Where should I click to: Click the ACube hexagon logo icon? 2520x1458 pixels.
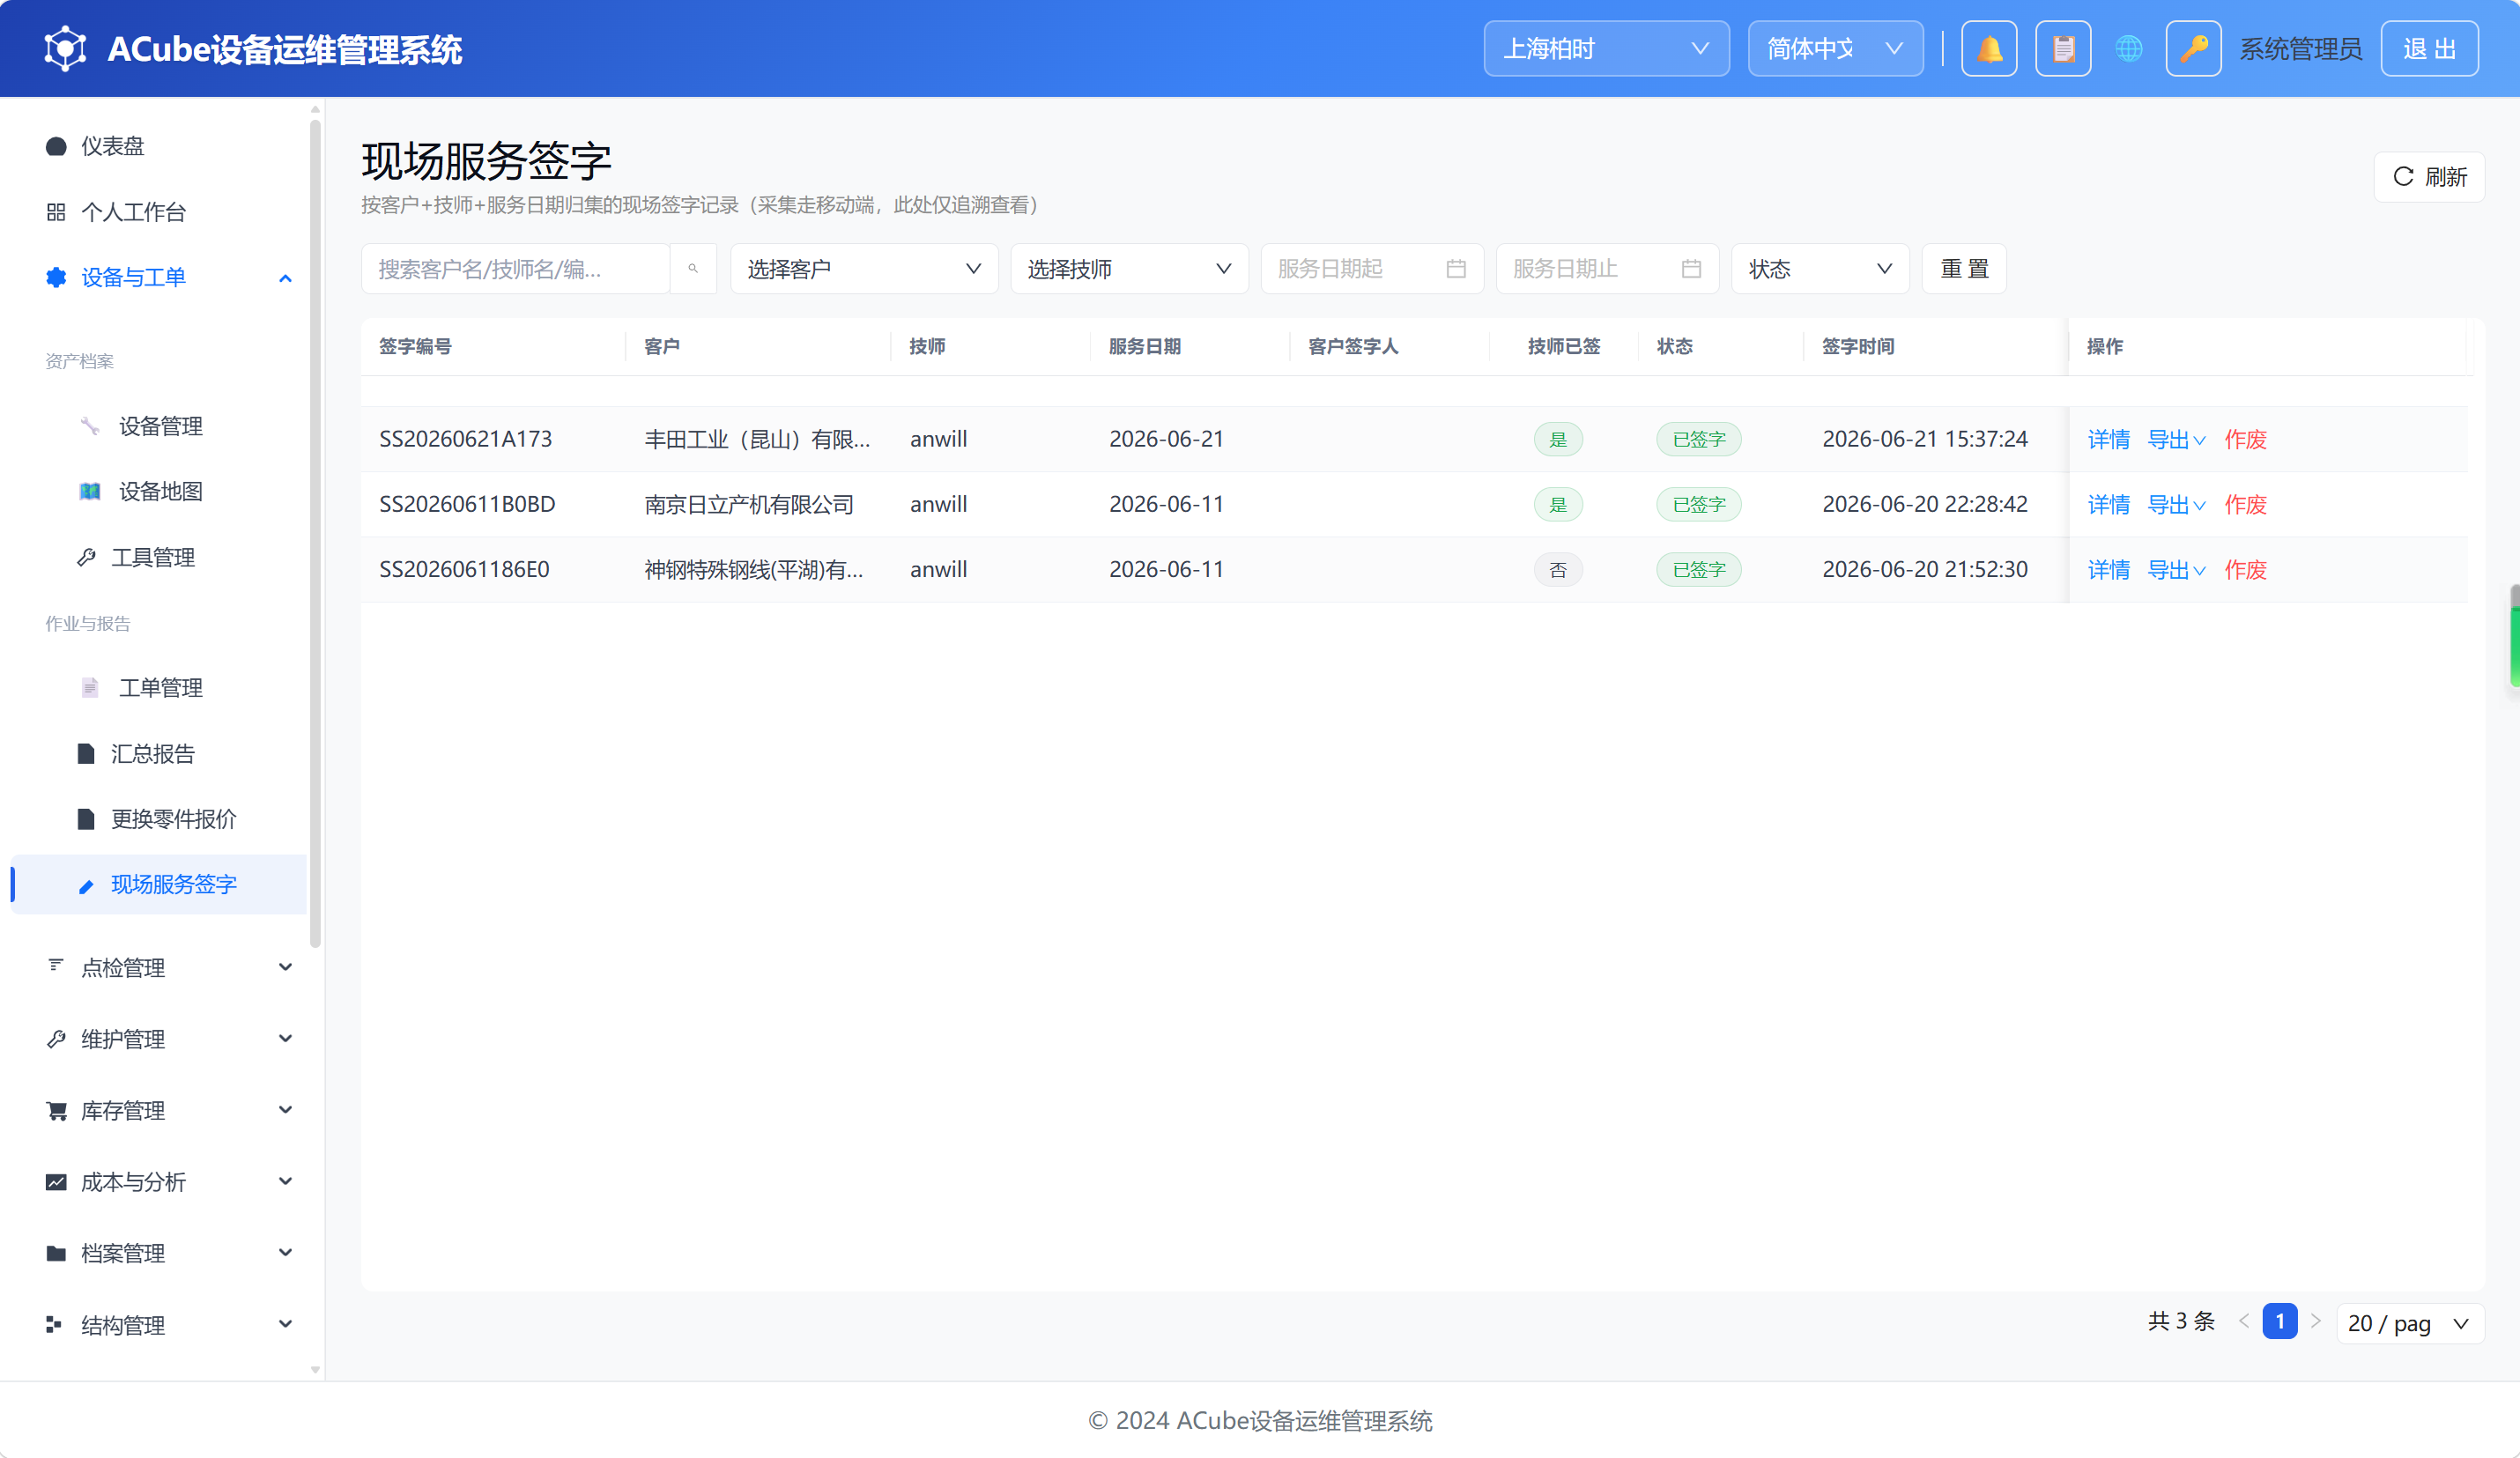point(65,48)
